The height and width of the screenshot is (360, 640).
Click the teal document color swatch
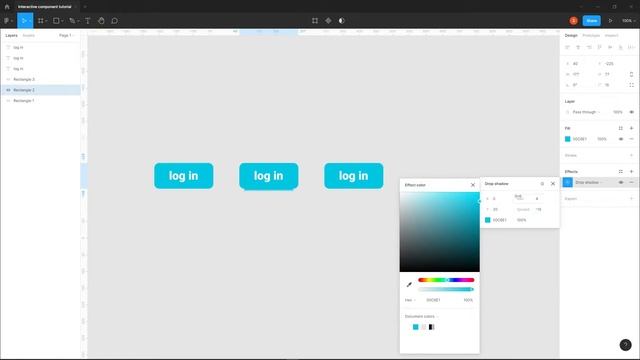point(416,327)
